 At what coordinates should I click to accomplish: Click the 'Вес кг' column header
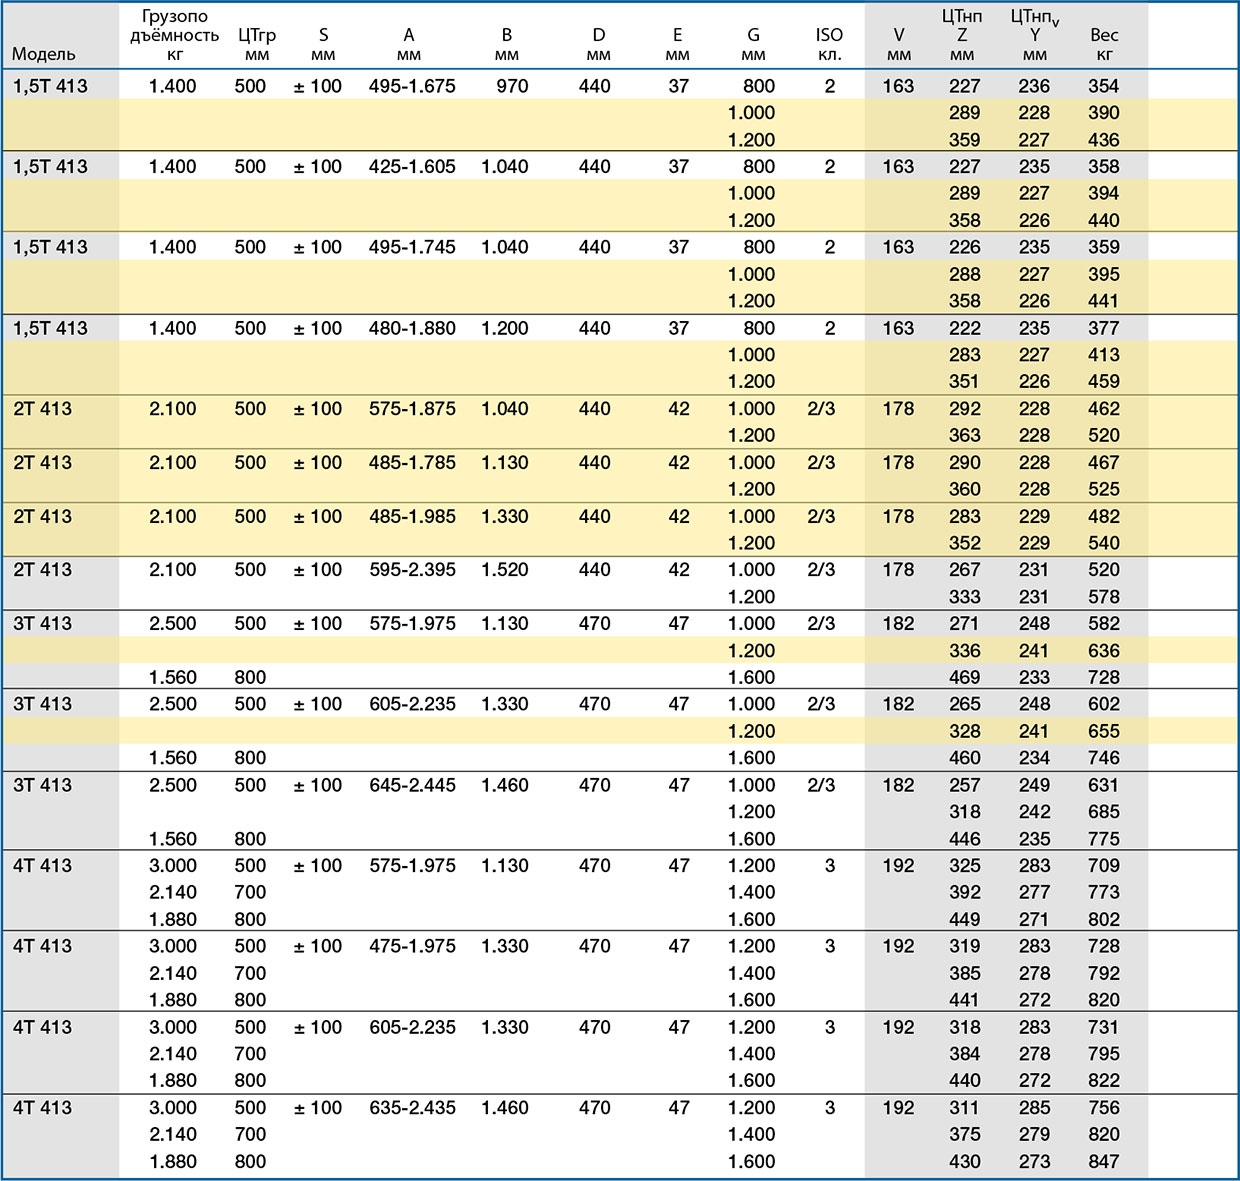pos(1104,44)
